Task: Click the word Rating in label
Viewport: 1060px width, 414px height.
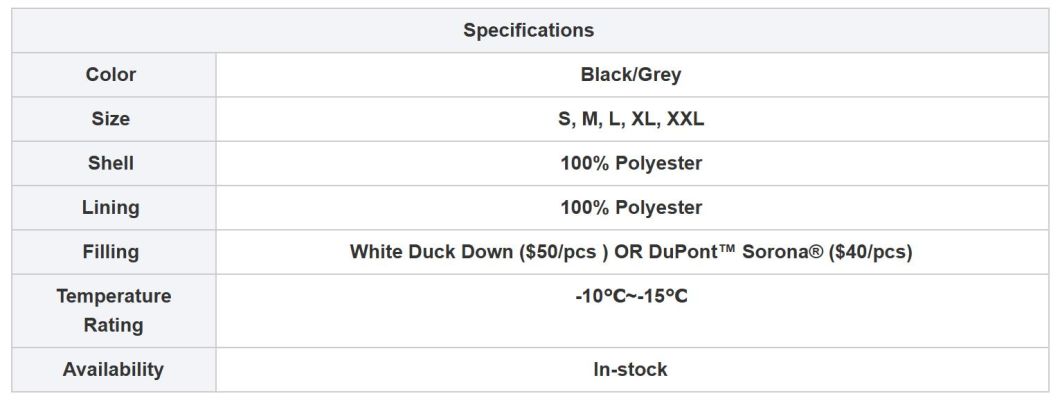Action: [114, 325]
